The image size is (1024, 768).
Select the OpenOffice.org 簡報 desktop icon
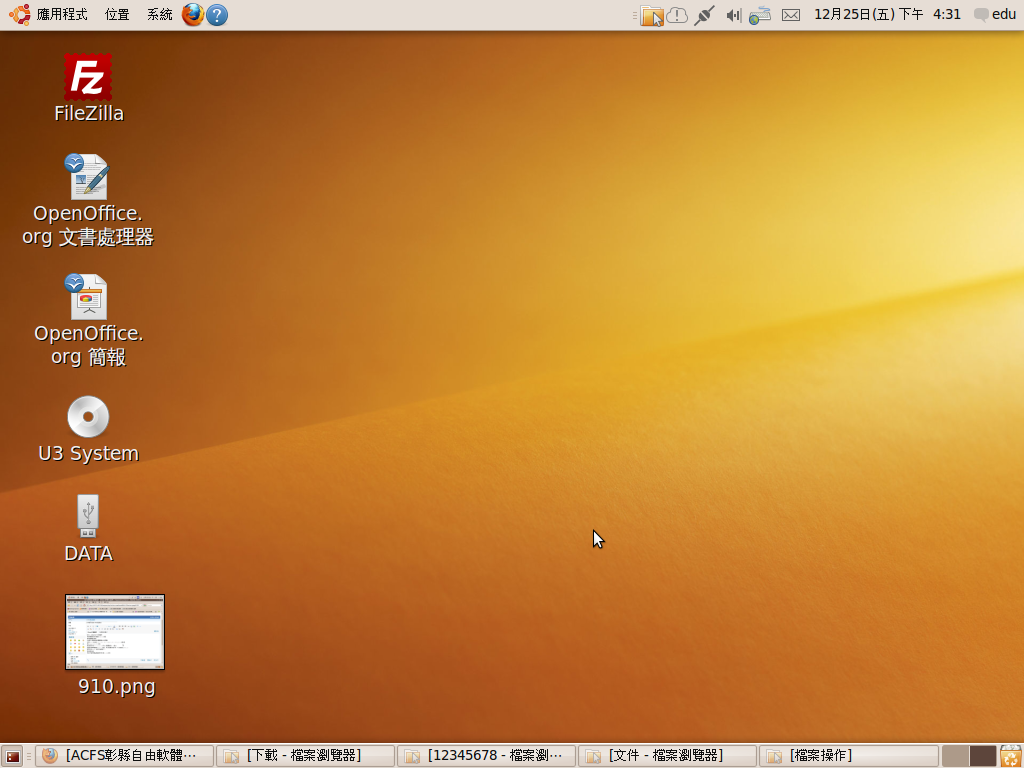[88, 298]
